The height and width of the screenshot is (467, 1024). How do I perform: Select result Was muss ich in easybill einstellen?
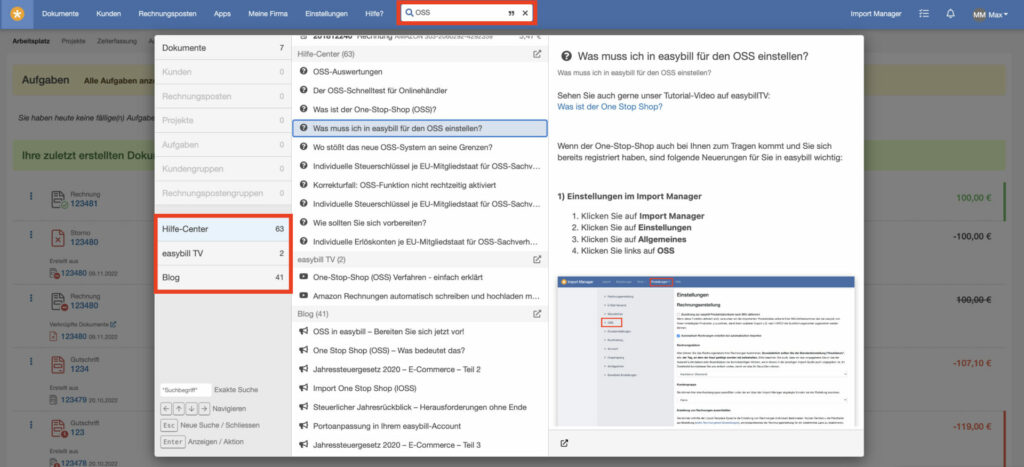point(420,128)
